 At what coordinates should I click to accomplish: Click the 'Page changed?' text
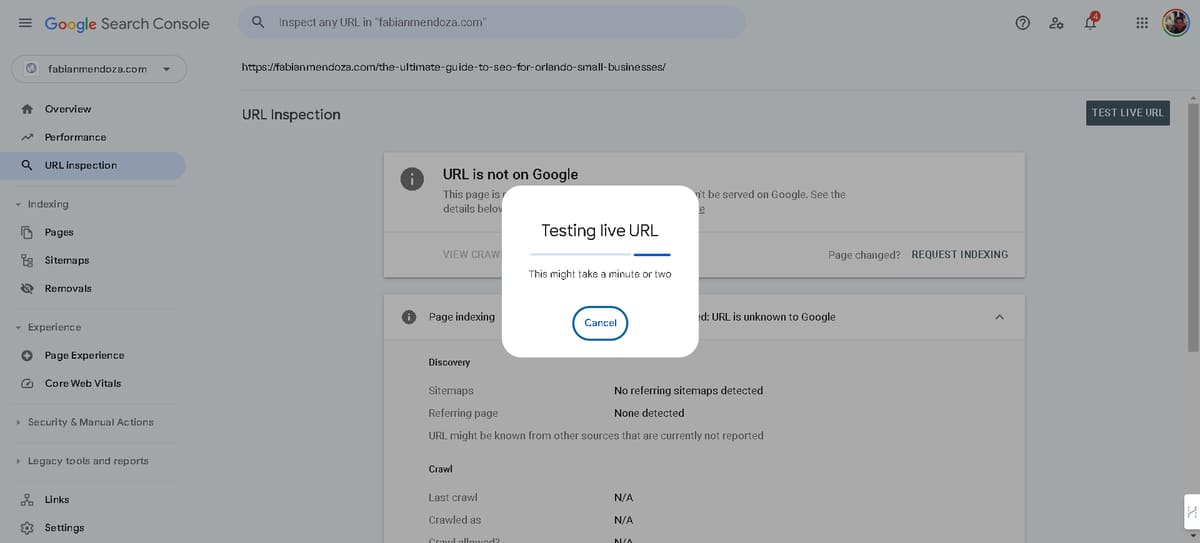[864, 255]
